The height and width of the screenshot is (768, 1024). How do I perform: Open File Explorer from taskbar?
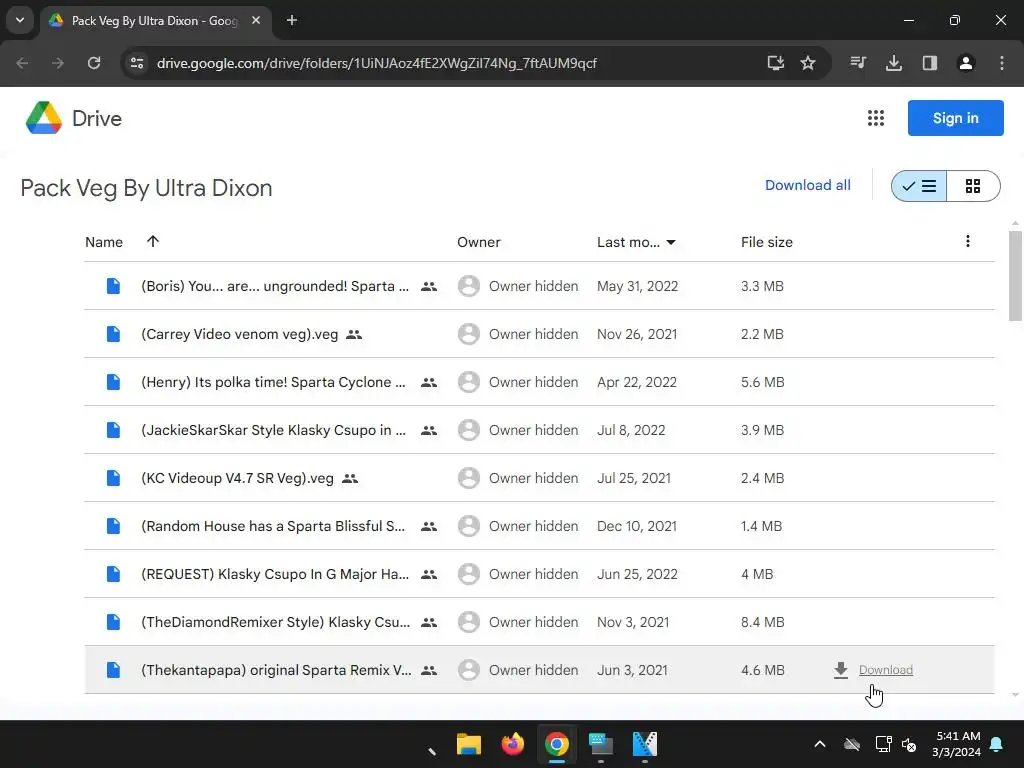click(x=469, y=744)
